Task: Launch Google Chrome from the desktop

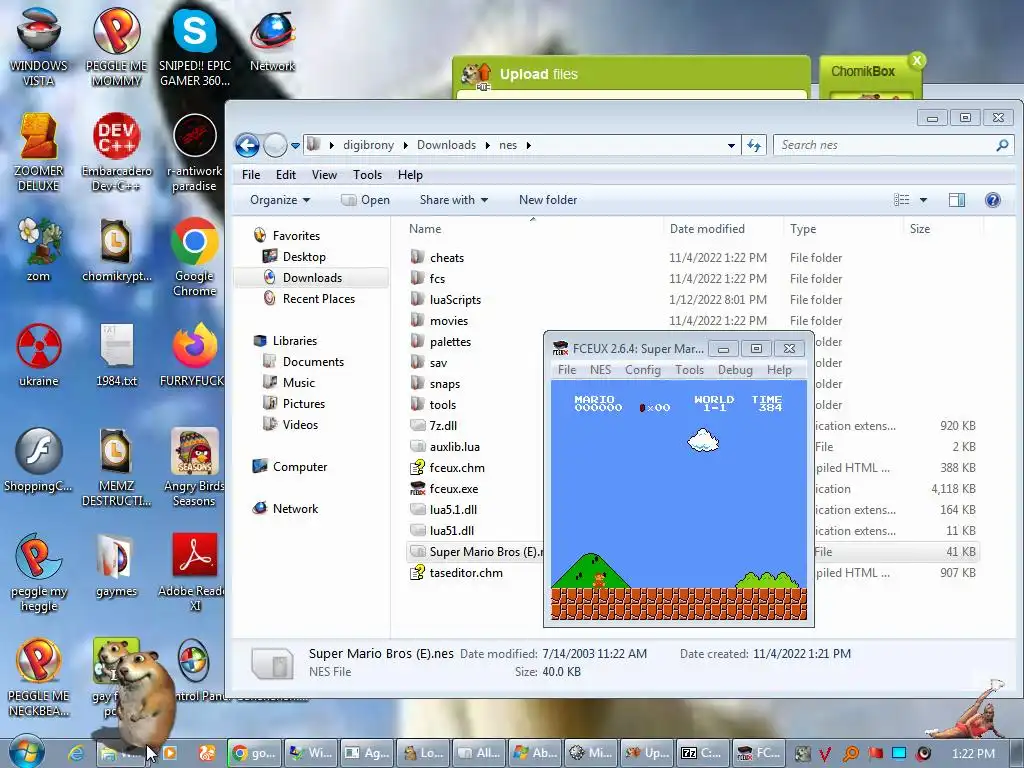Action: [195, 256]
